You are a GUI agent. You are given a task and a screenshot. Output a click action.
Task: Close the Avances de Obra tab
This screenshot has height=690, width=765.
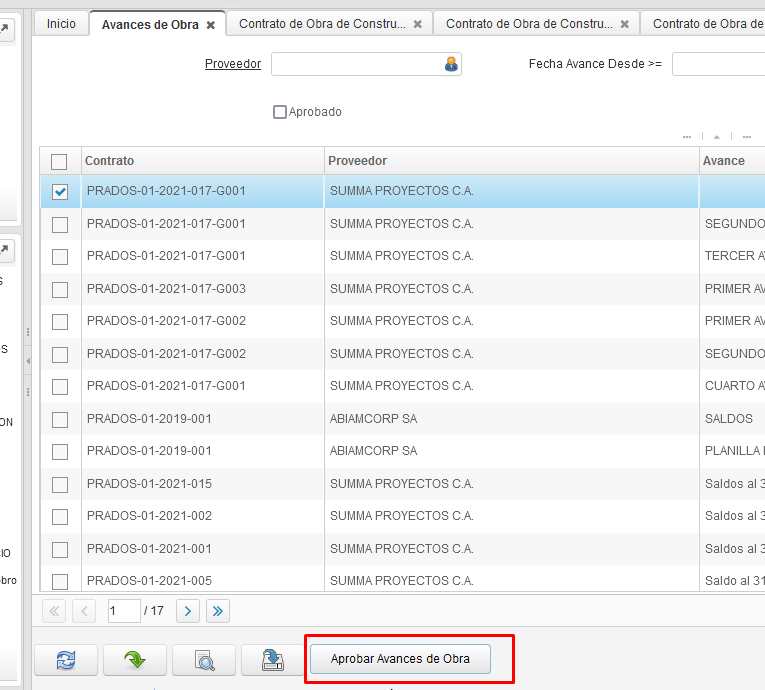211,24
